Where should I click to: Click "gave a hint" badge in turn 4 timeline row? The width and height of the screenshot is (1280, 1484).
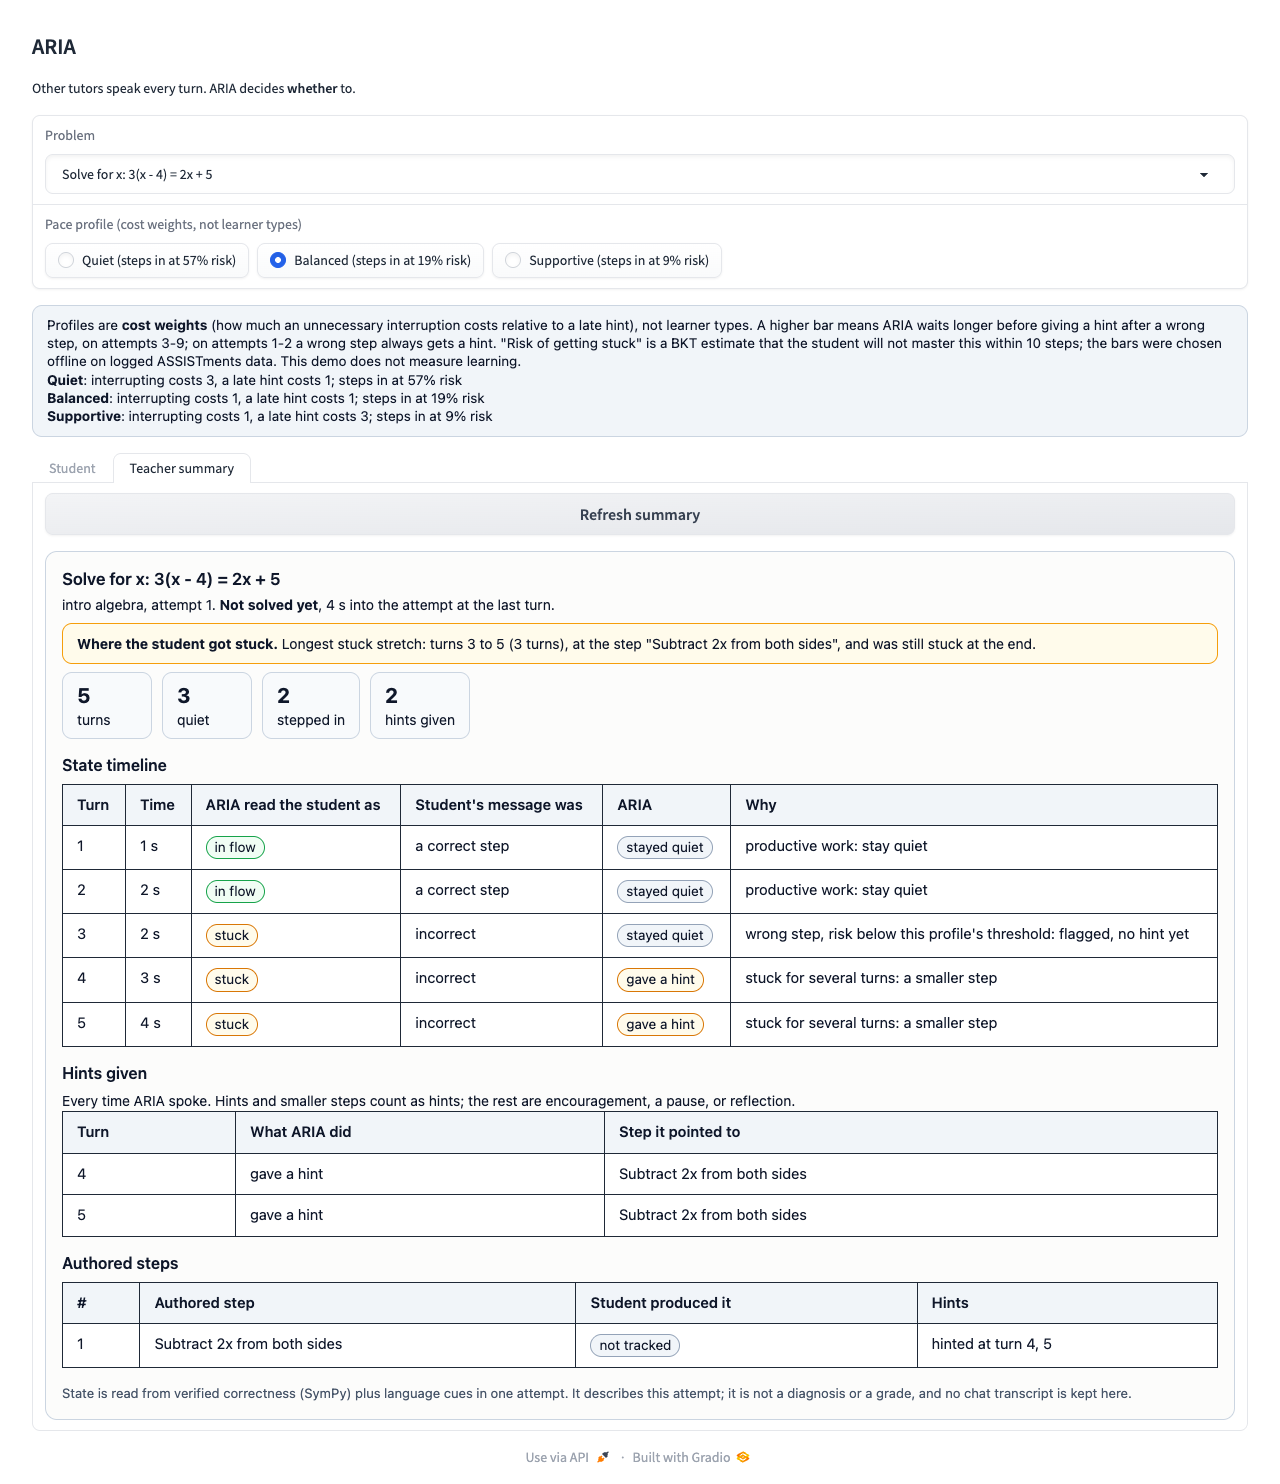pos(661,980)
